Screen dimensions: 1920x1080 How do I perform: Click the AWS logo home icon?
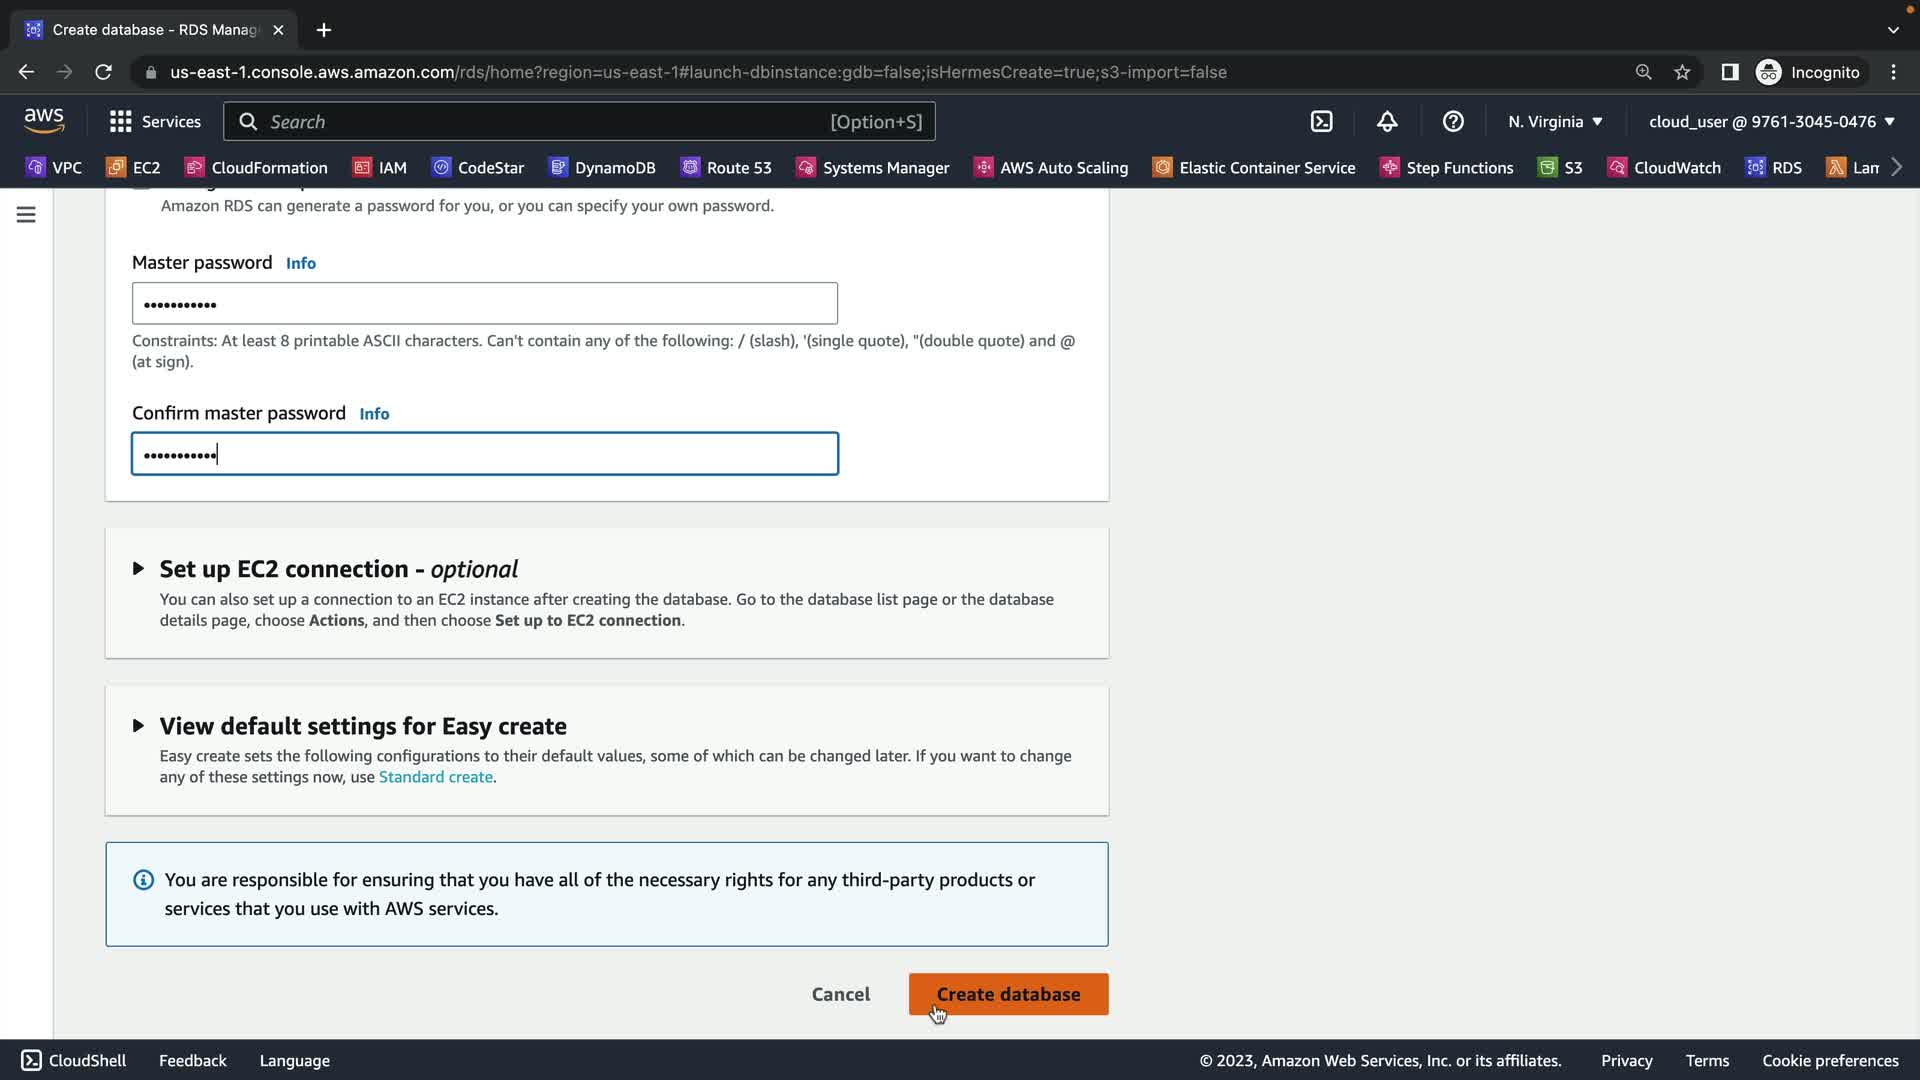[x=44, y=120]
